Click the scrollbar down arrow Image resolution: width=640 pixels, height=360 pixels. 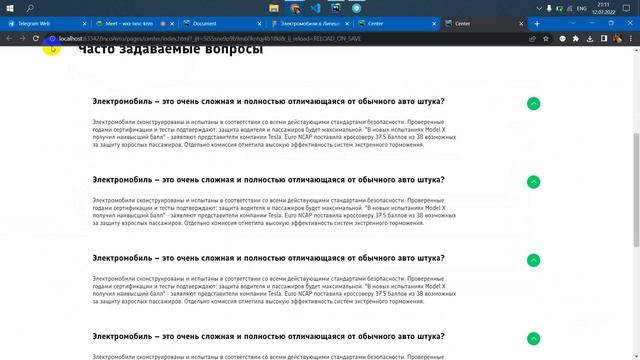point(636,356)
